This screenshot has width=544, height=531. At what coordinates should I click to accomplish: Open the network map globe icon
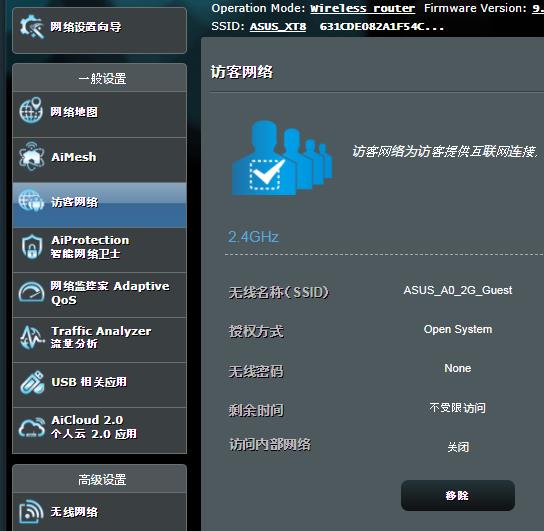[x=31, y=111]
